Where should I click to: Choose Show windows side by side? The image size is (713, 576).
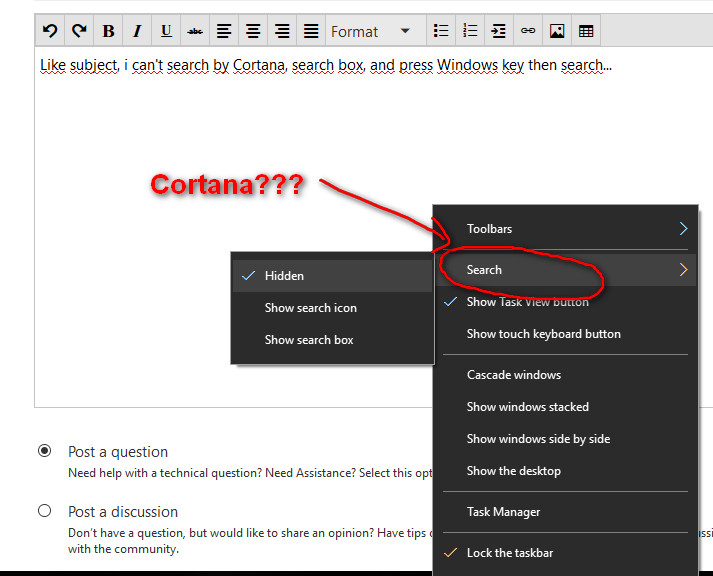pyautogui.click(x=566, y=439)
